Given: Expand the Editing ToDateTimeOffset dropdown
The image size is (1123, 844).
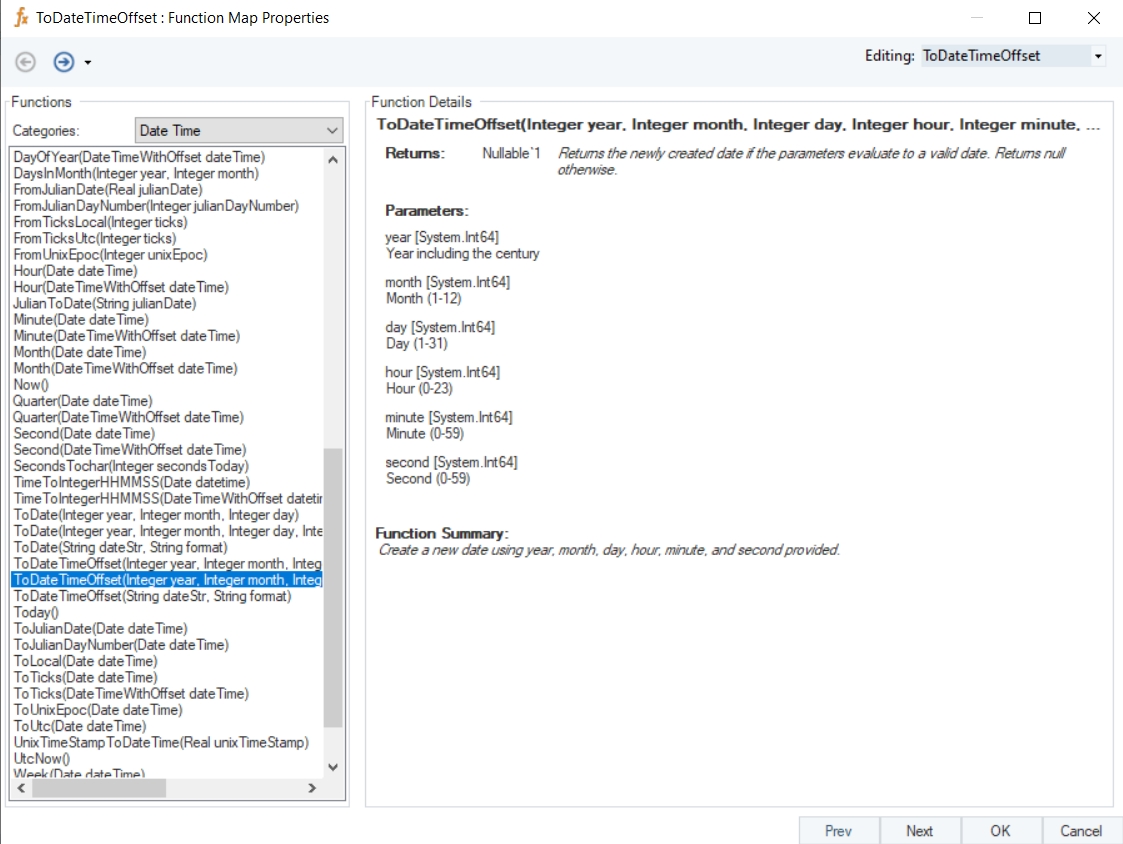Looking at the screenshot, I should [x=1098, y=56].
